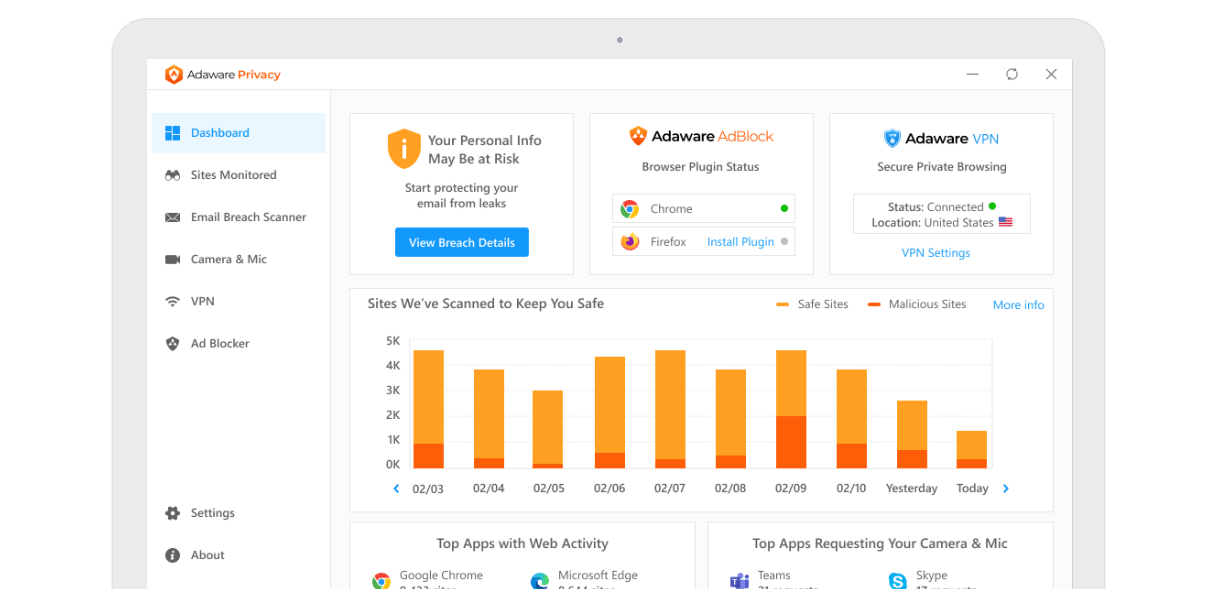The height and width of the screenshot is (589, 1217).
Task: Click the VPN wifi icon in sidebar
Action: (172, 301)
